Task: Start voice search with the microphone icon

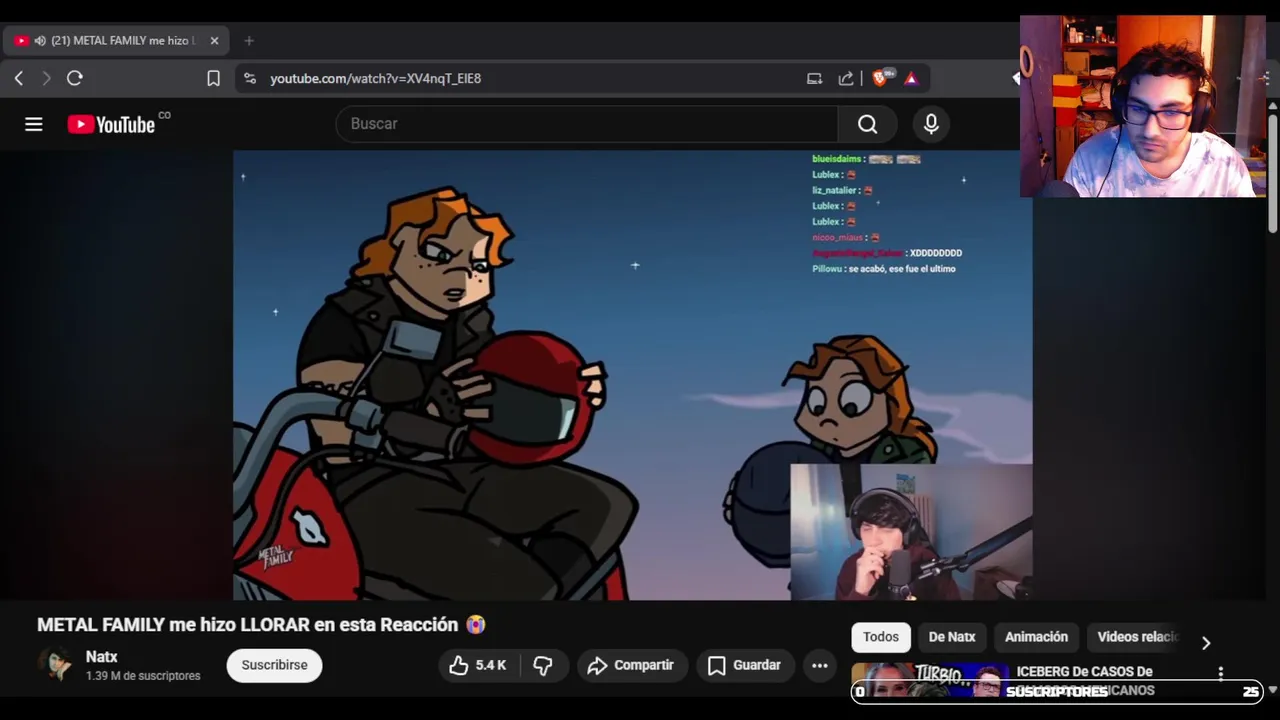Action: [931, 124]
